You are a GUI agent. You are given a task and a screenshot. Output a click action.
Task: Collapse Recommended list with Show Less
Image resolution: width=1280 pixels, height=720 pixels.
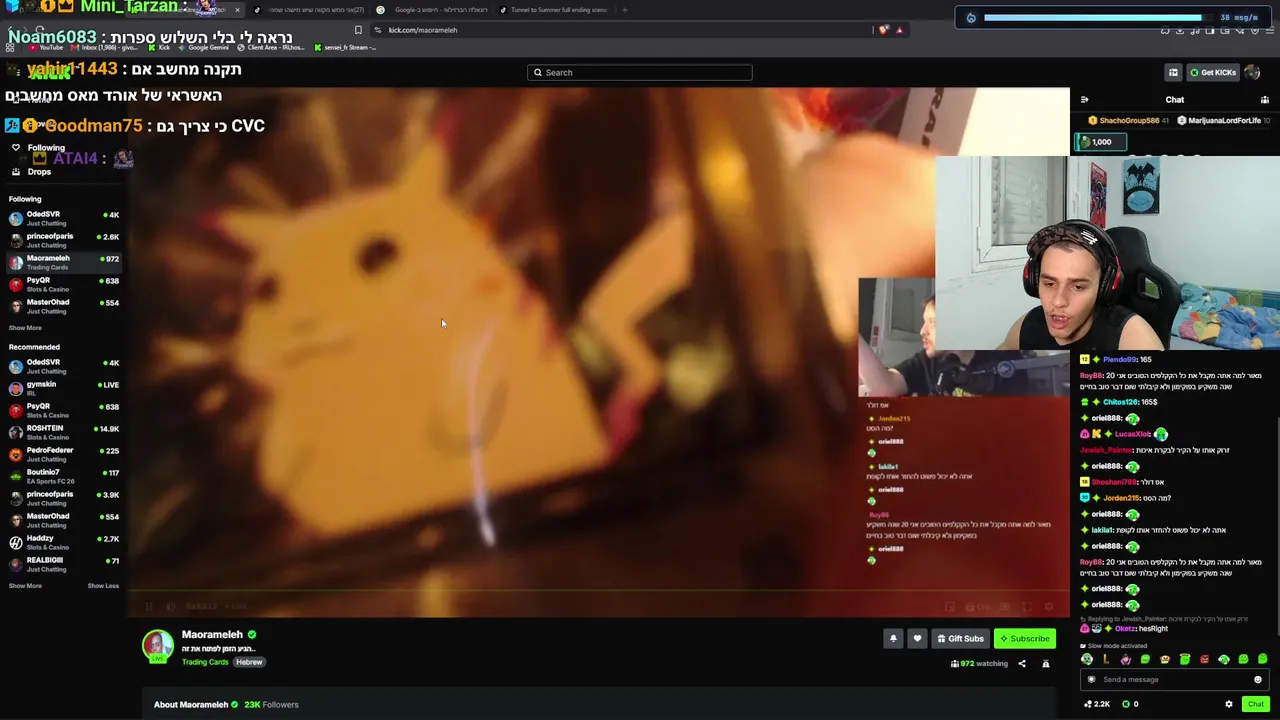[x=103, y=586]
